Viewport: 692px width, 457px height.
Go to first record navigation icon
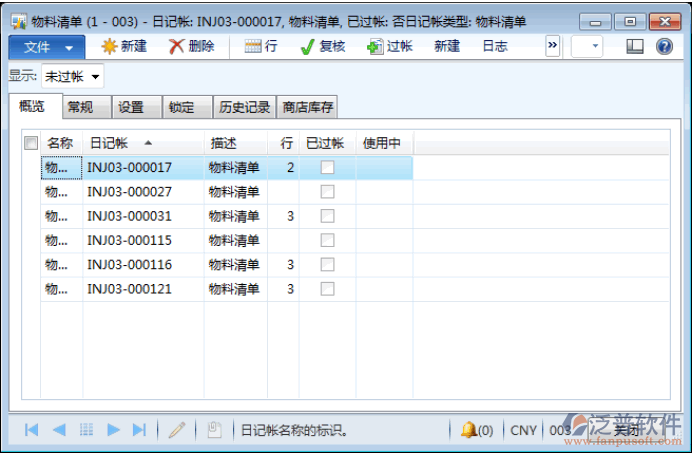pyautogui.click(x=31, y=430)
